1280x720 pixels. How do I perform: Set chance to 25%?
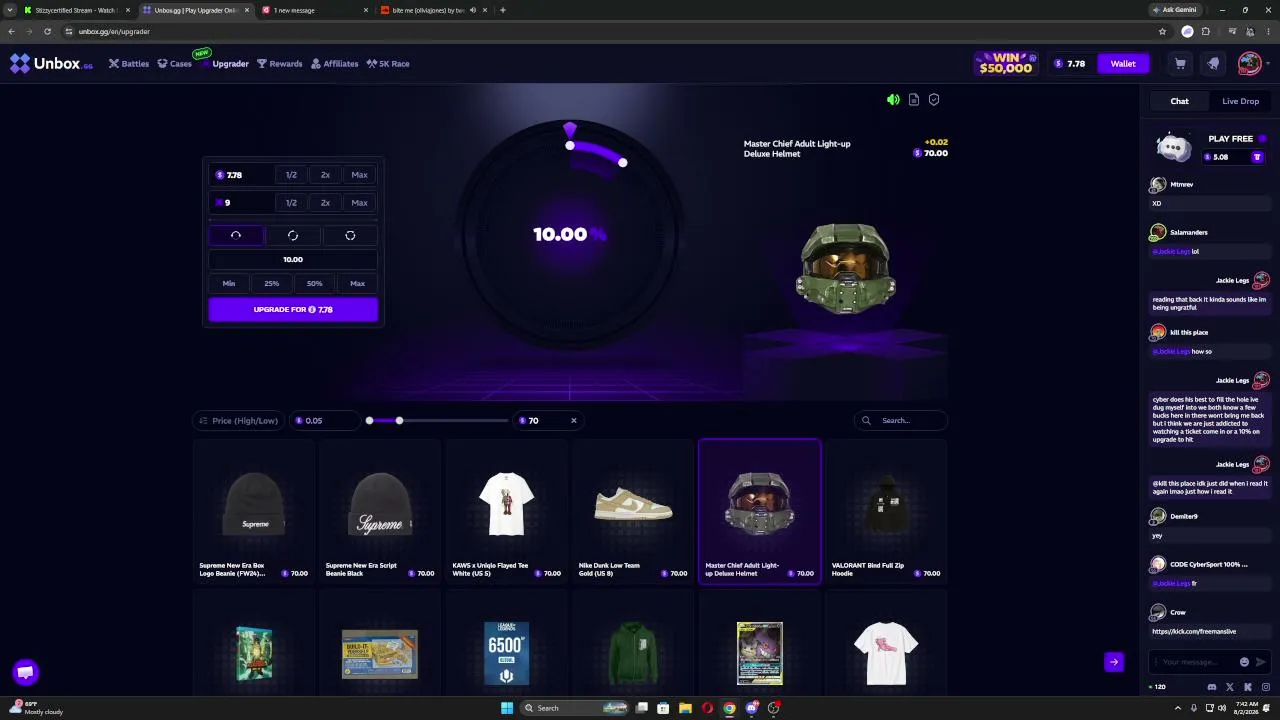tap(272, 284)
